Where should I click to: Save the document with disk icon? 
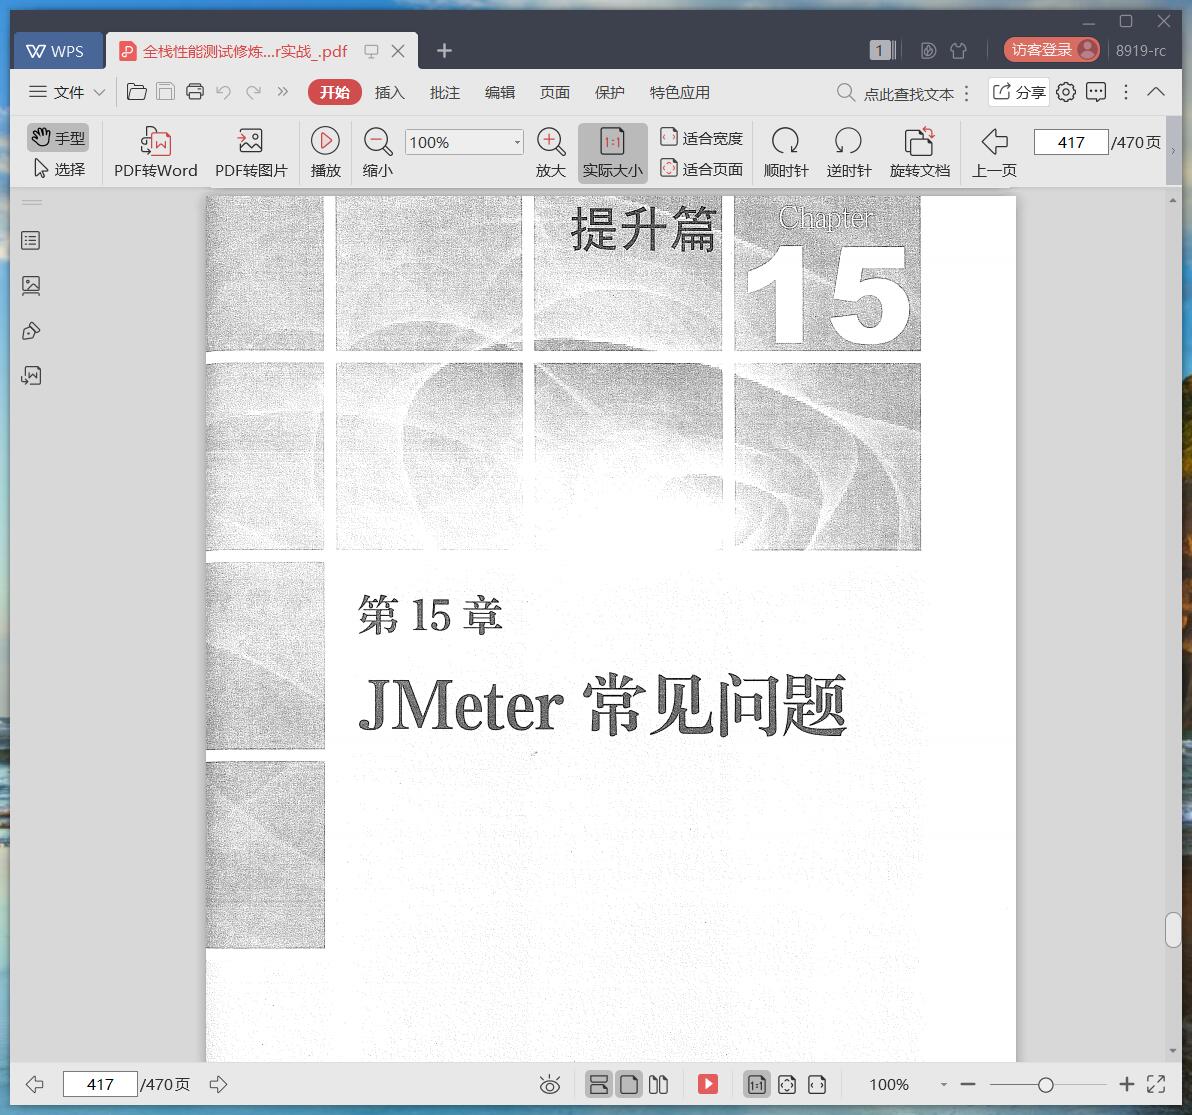point(166,92)
